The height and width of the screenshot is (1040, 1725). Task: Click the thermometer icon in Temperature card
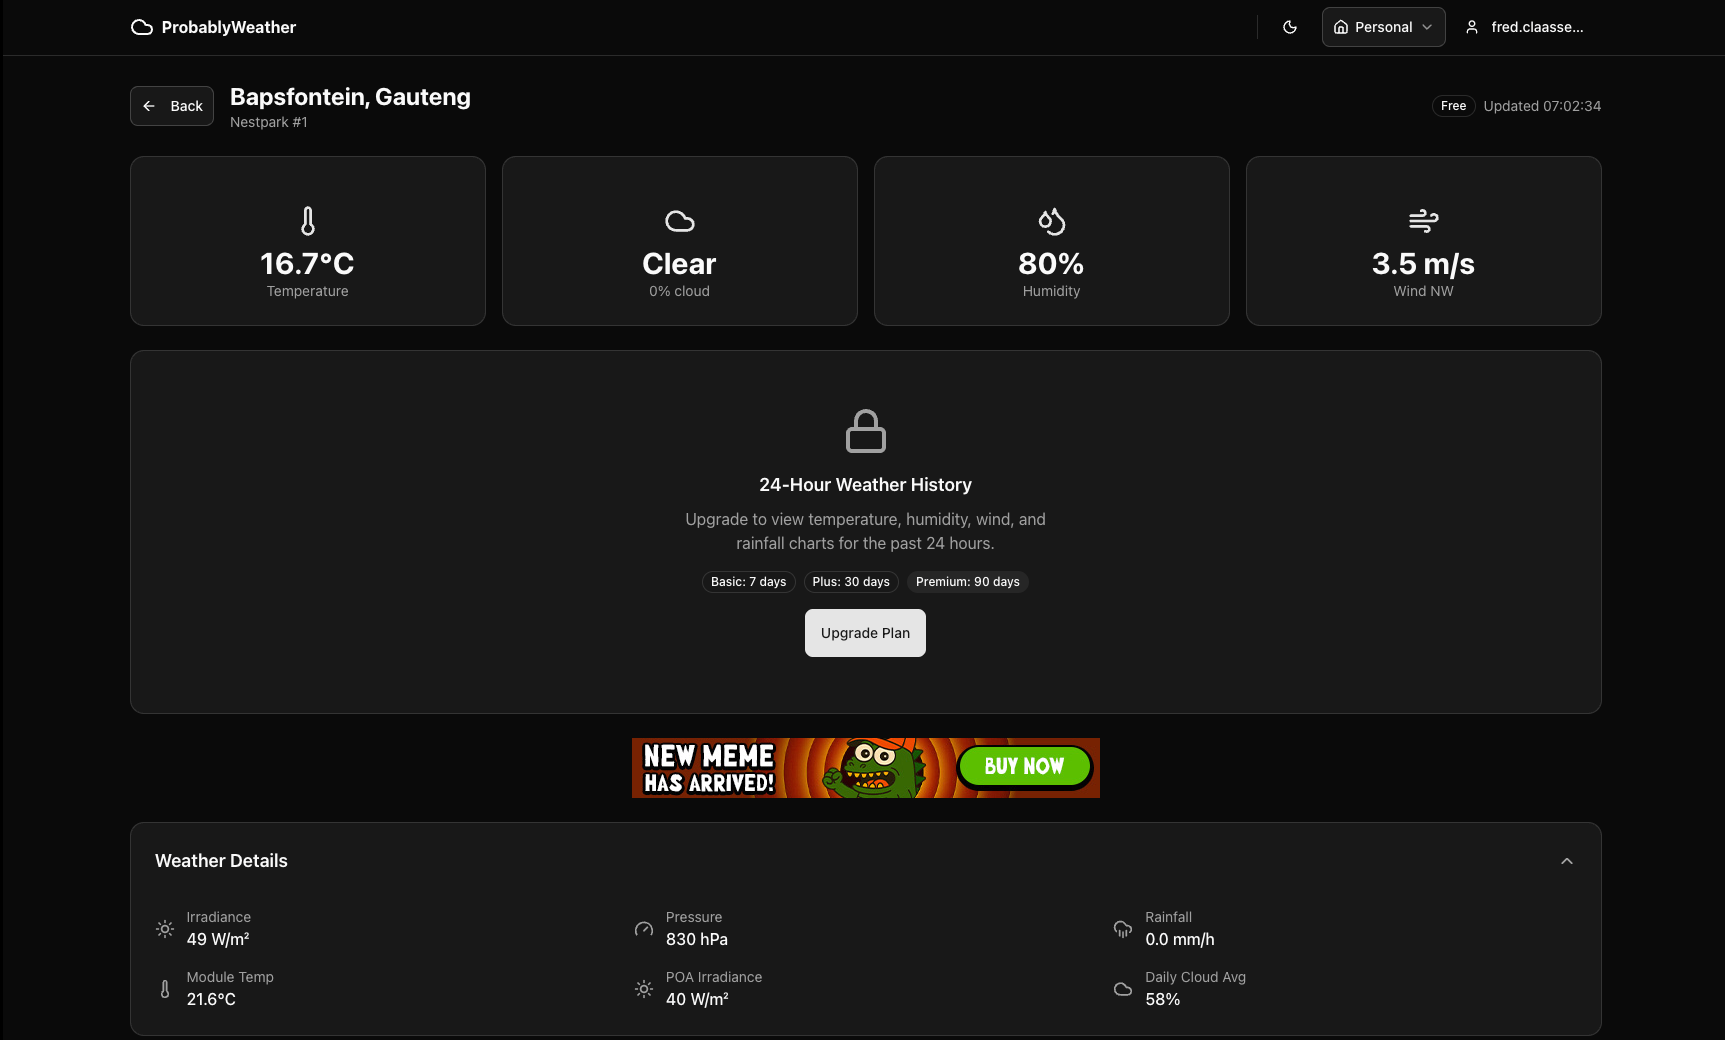[x=308, y=221]
